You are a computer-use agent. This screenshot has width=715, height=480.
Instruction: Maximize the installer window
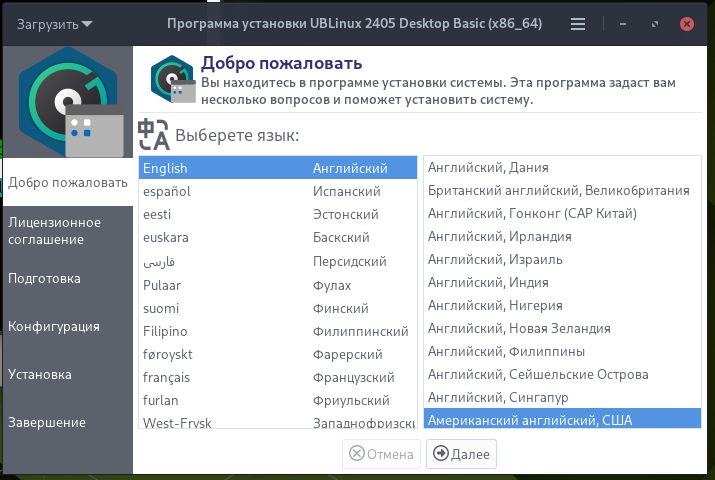pyautogui.click(x=655, y=24)
